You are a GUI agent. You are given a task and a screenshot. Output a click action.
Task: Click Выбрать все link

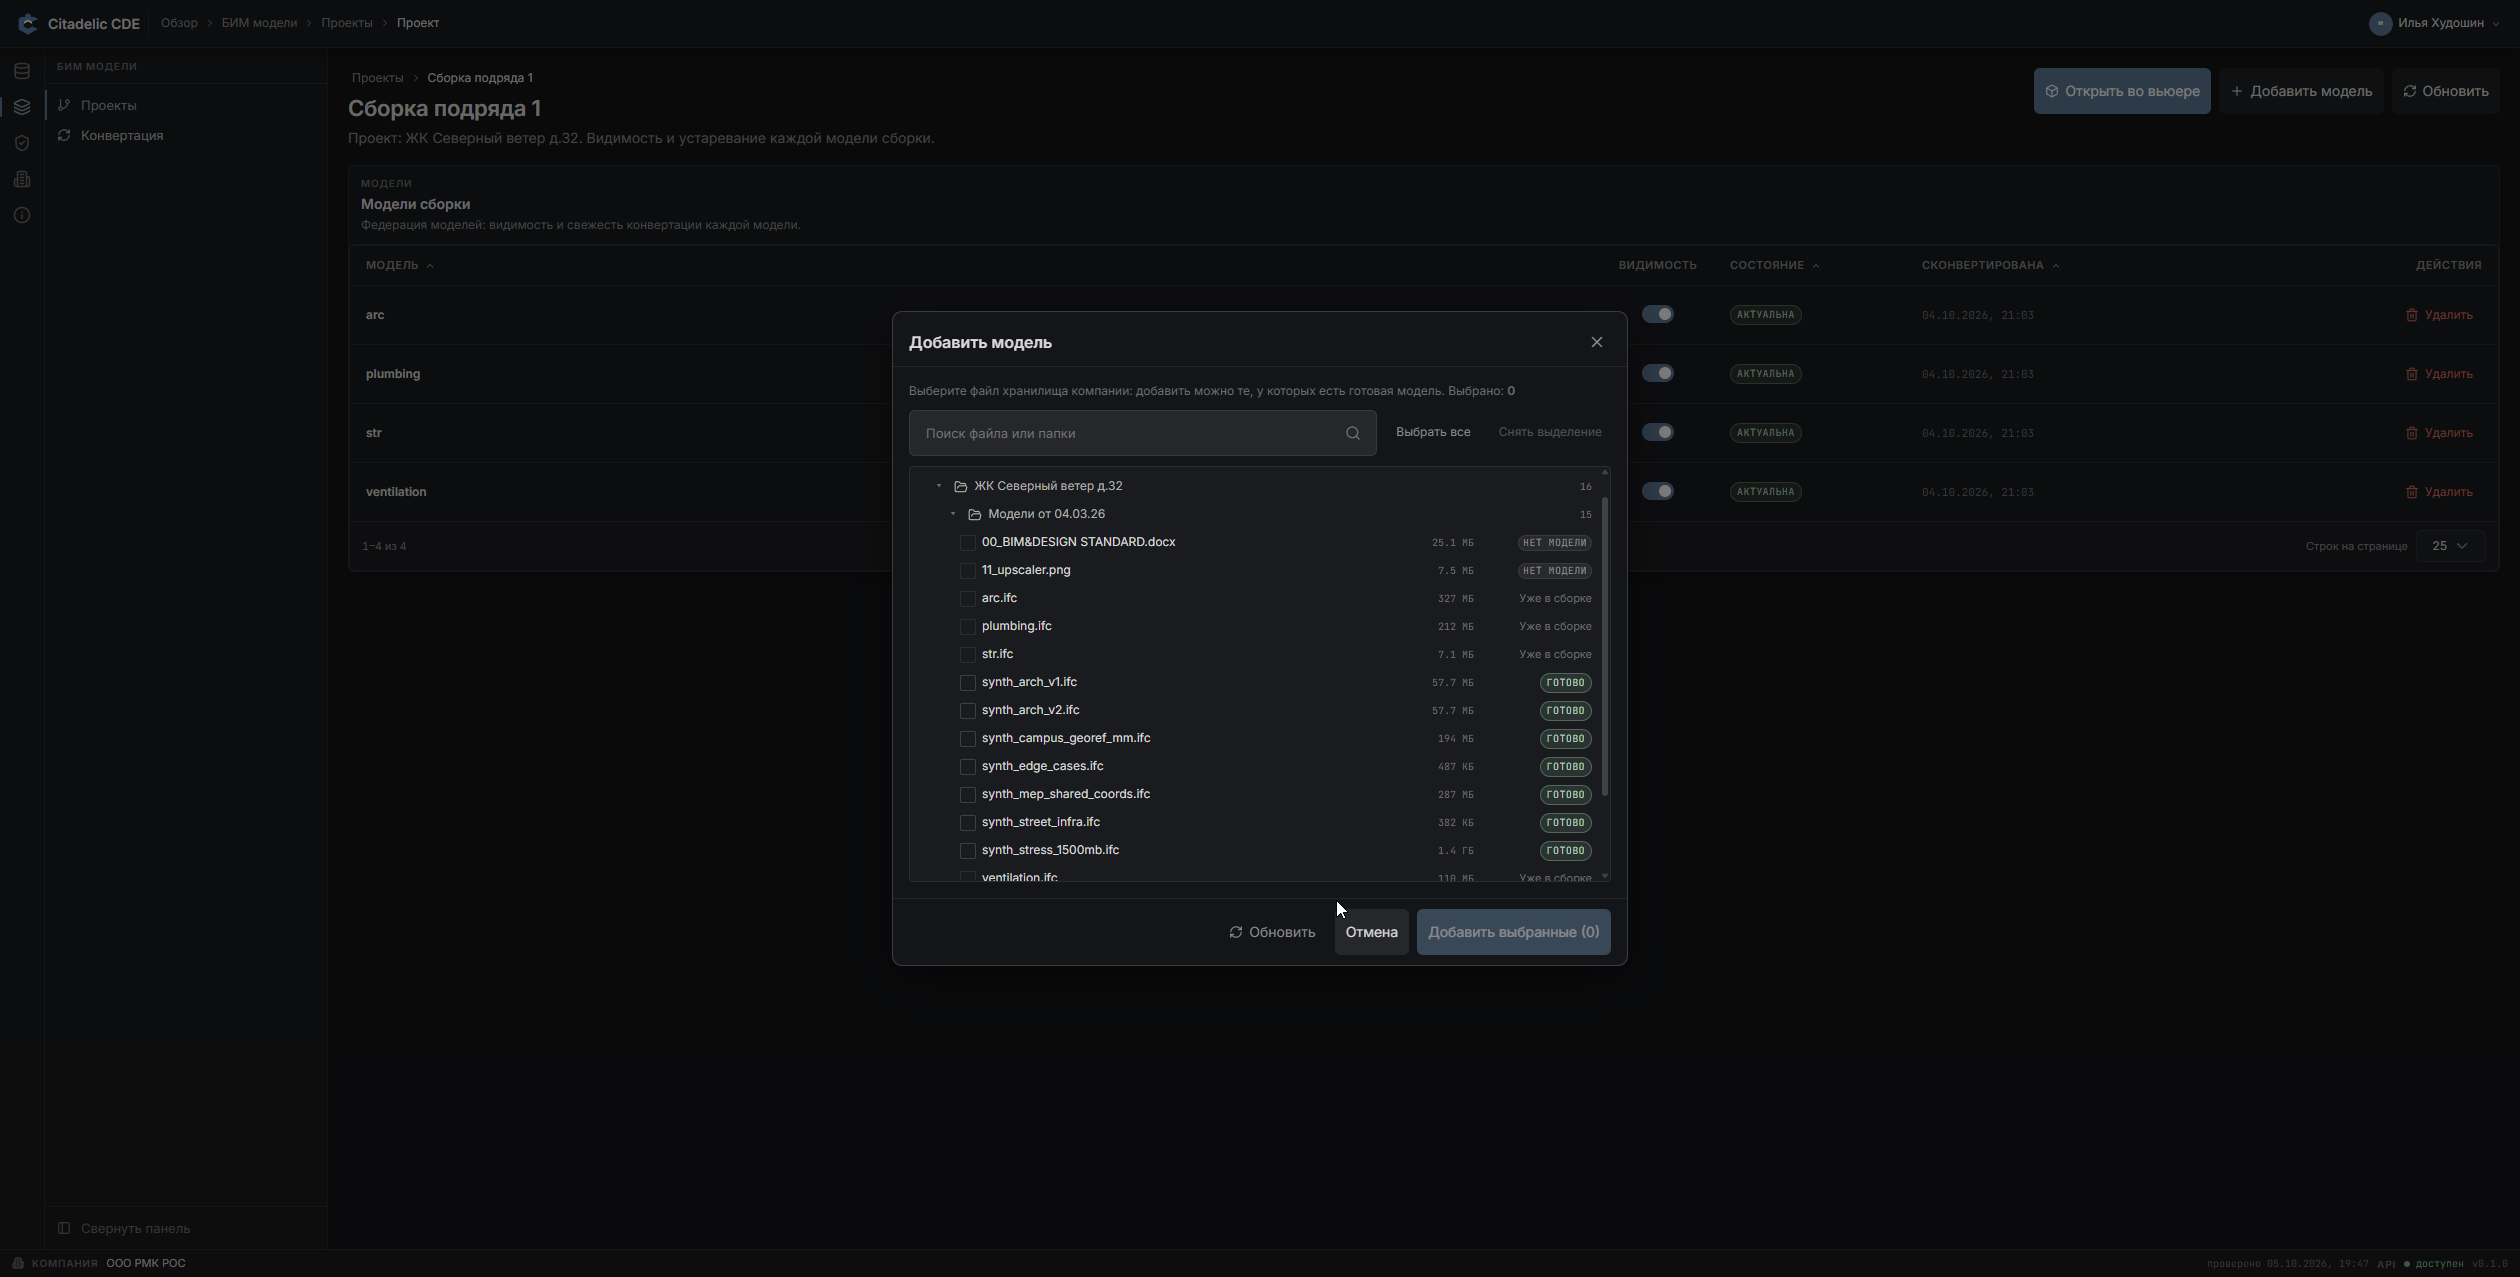[1433, 432]
